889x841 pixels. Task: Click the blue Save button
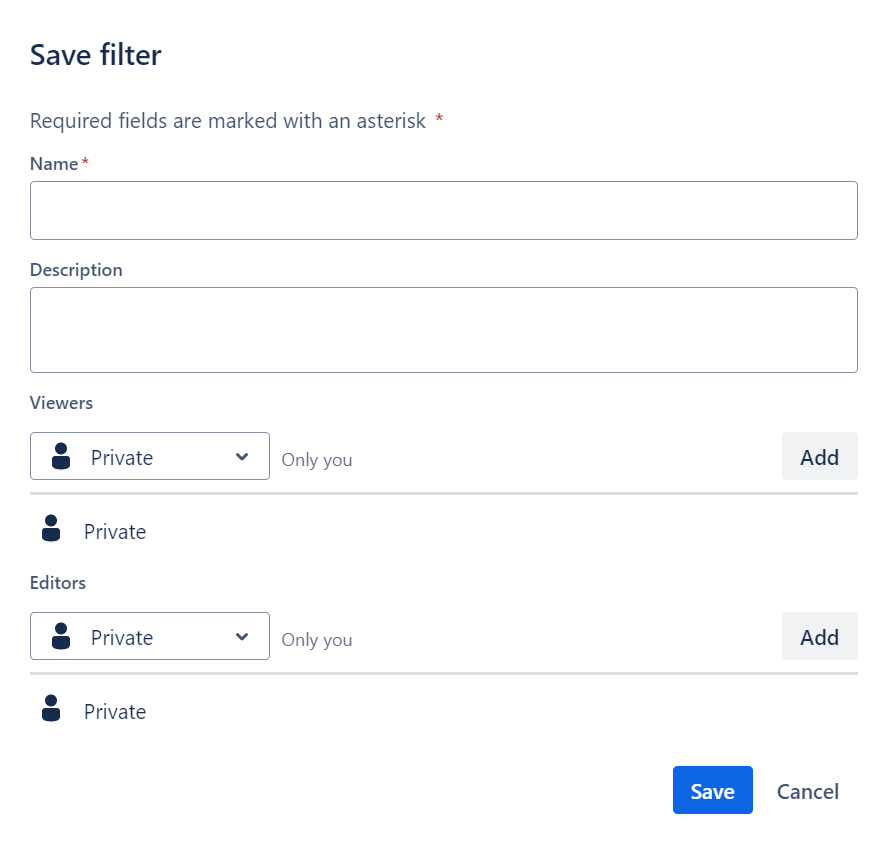click(x=712, y=791)
